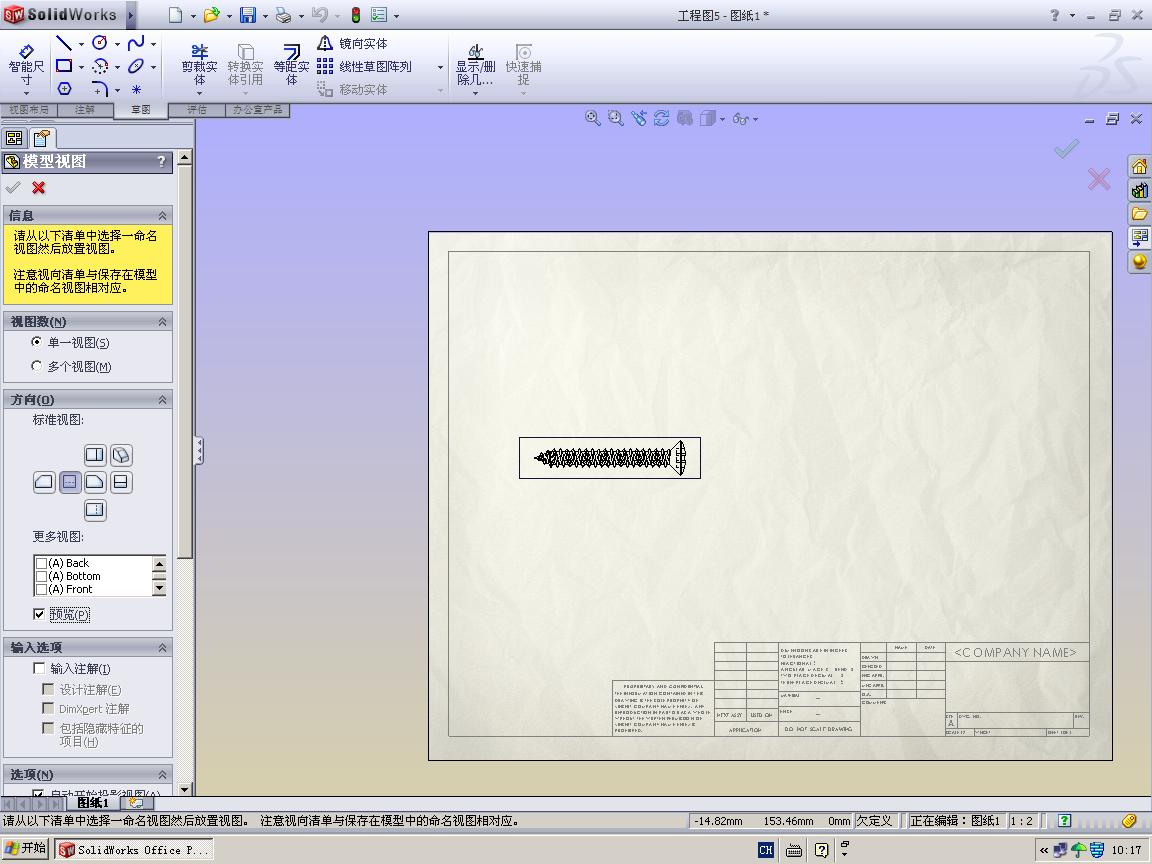Select the Sketch Fillet tool
Image resolution: width=1152 pixels, height=864 pixels.
tap(100, 89)
